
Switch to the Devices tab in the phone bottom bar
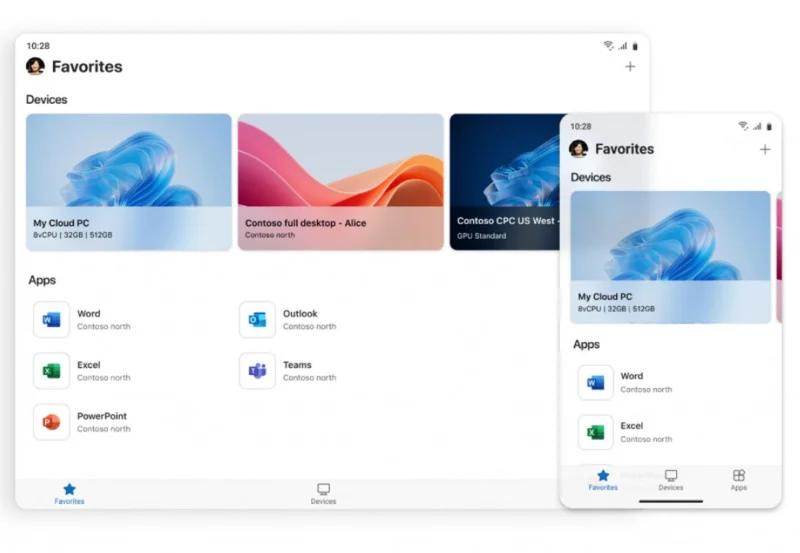671,480
